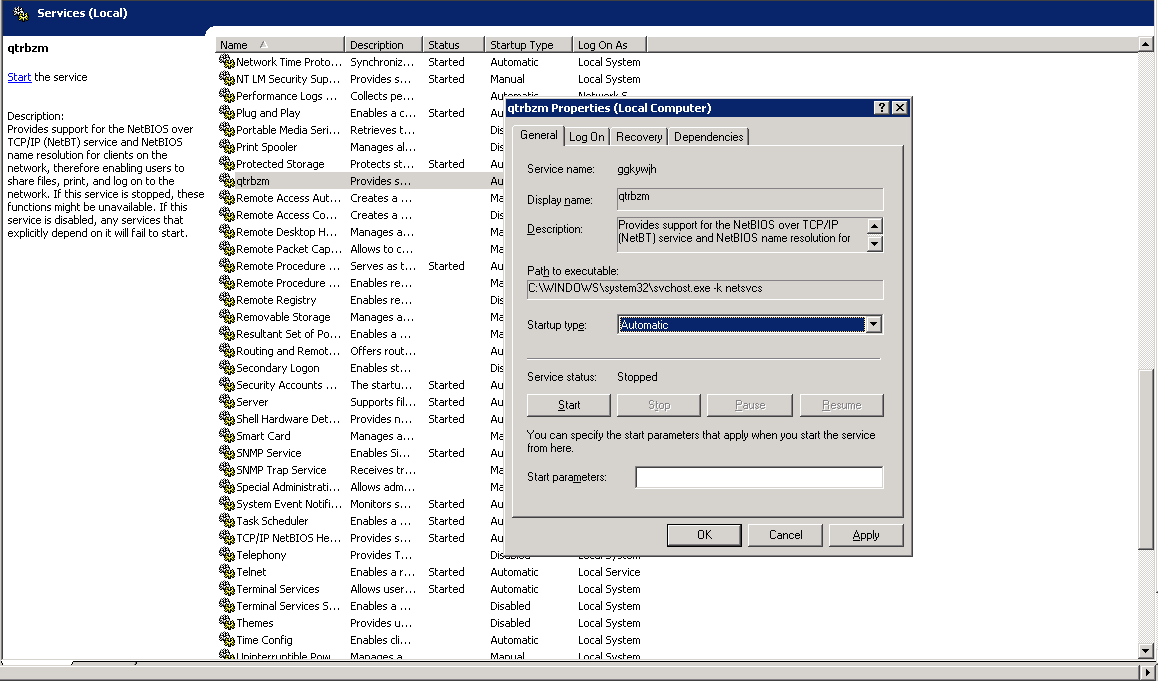This screenshot has height=681, width=1158.
Task: Click the Start parameters text field
Action: click(x=759, y=478)
